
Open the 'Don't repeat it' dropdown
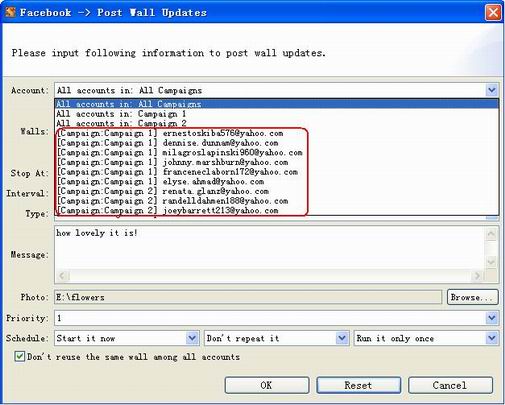(x=342, y=338)
